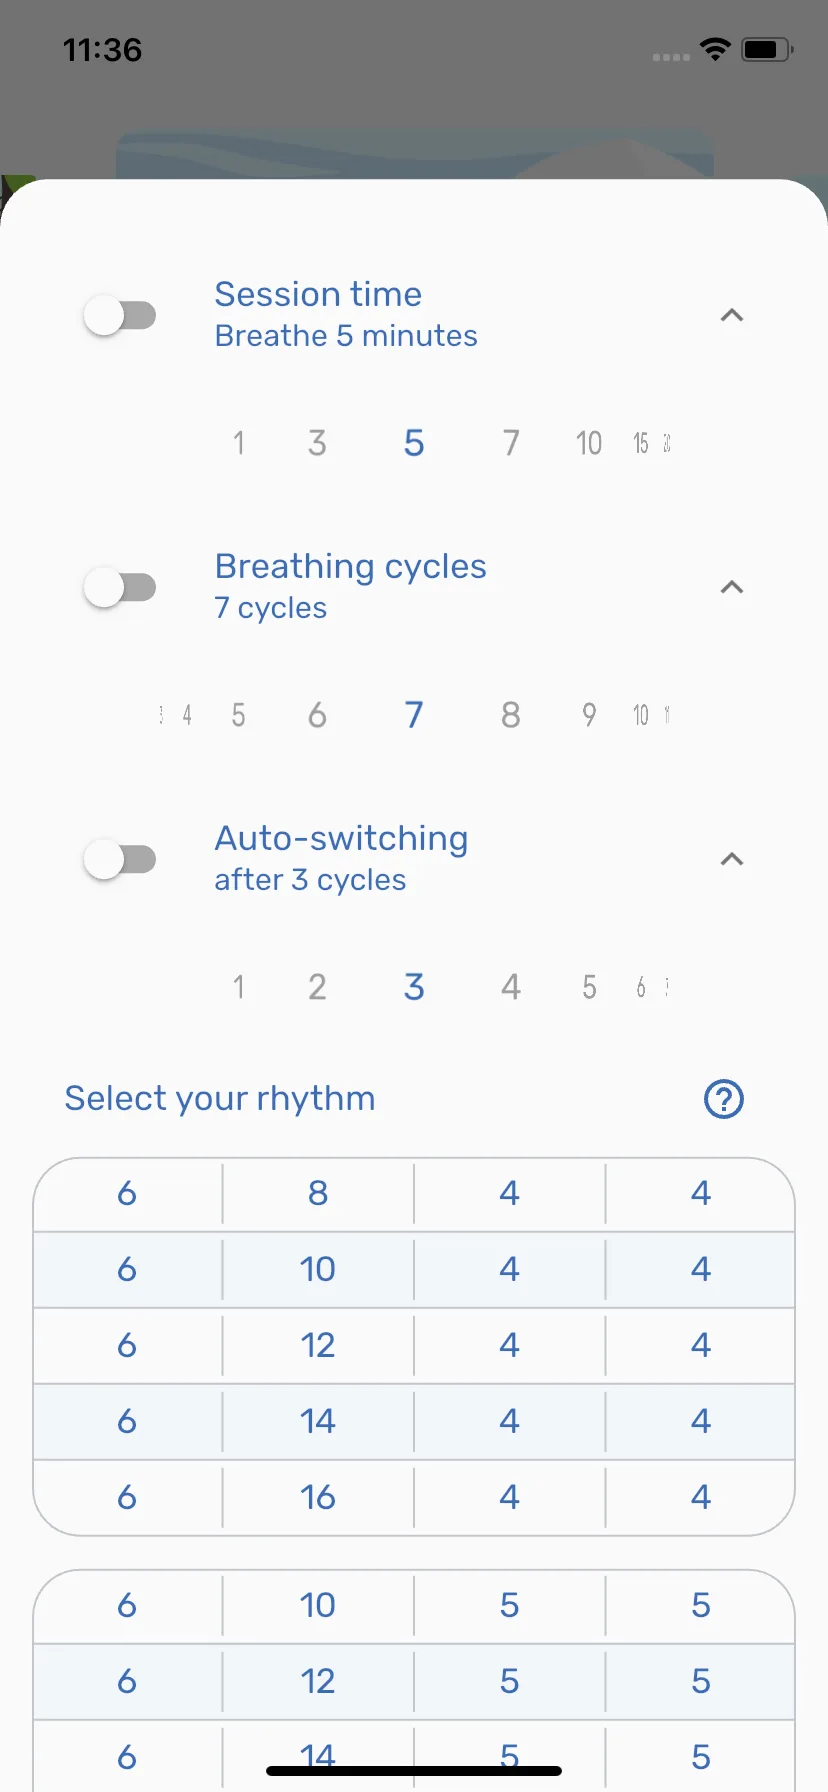Toggle the Auto-switching switch

120,860
